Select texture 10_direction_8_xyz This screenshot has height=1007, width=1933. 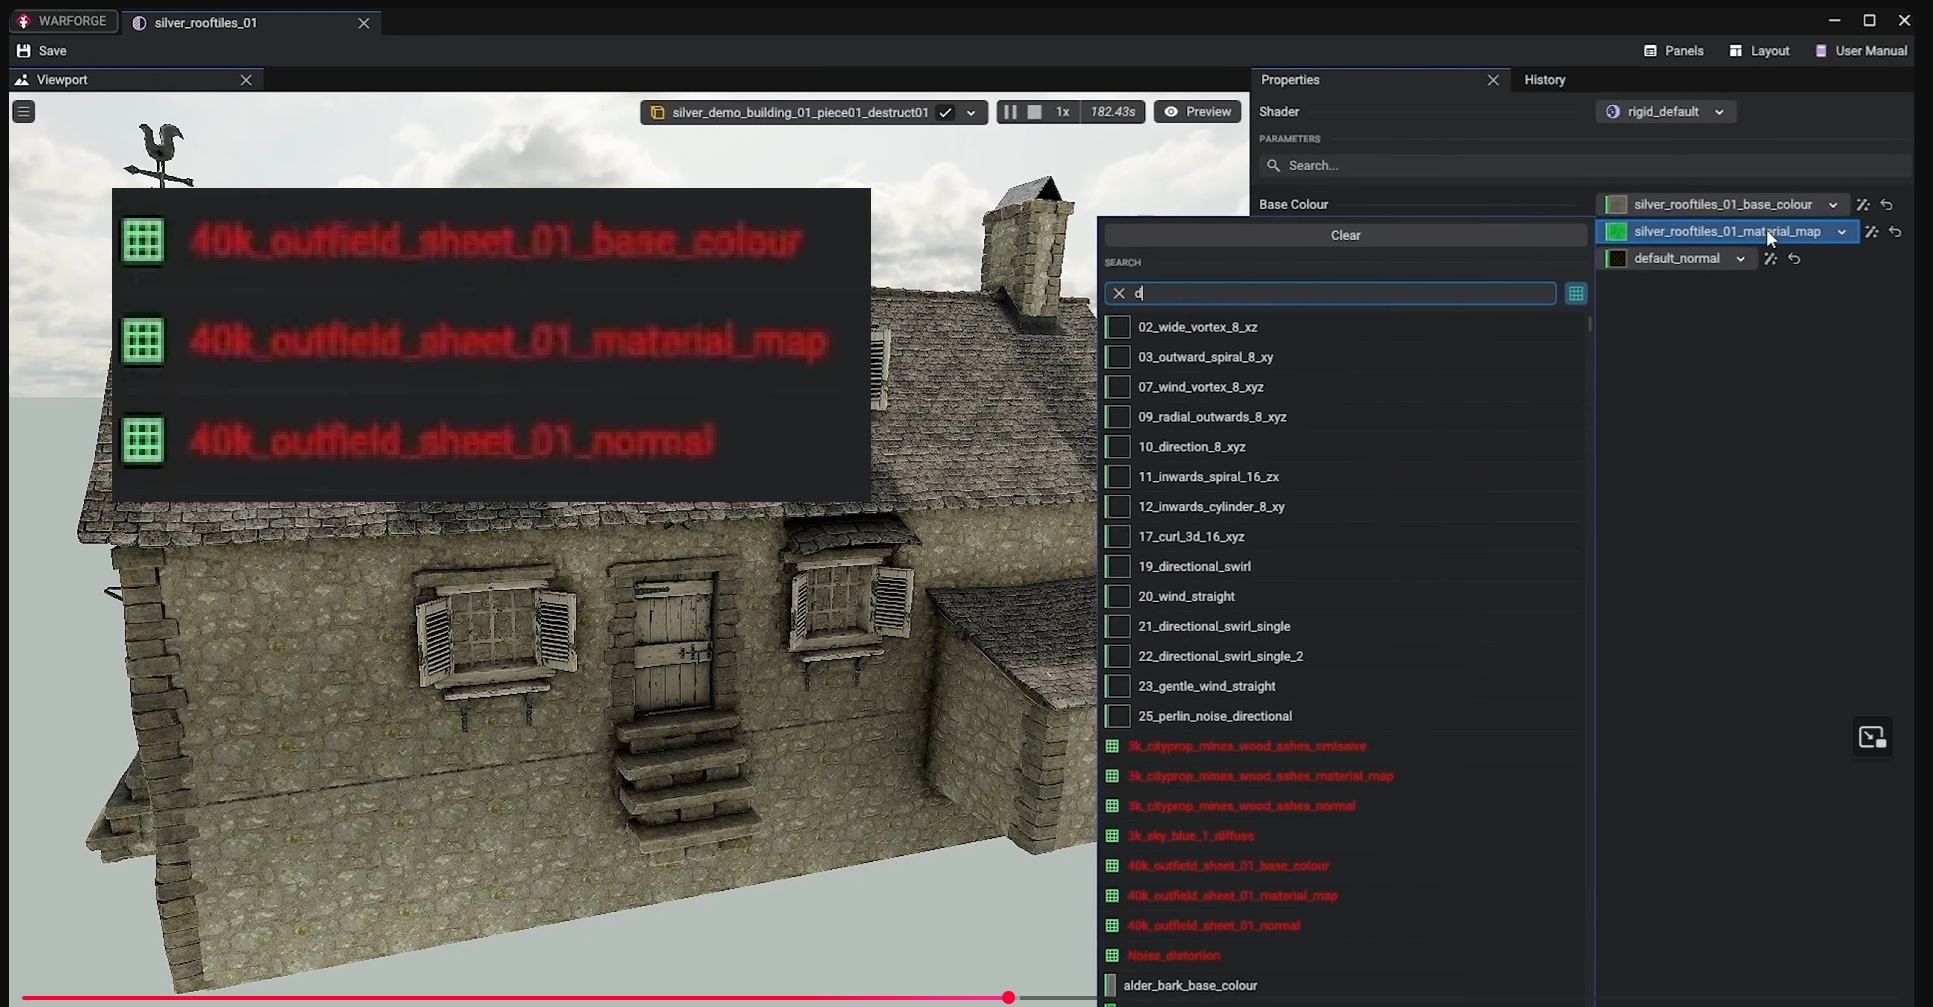(x=1345, y=447)
